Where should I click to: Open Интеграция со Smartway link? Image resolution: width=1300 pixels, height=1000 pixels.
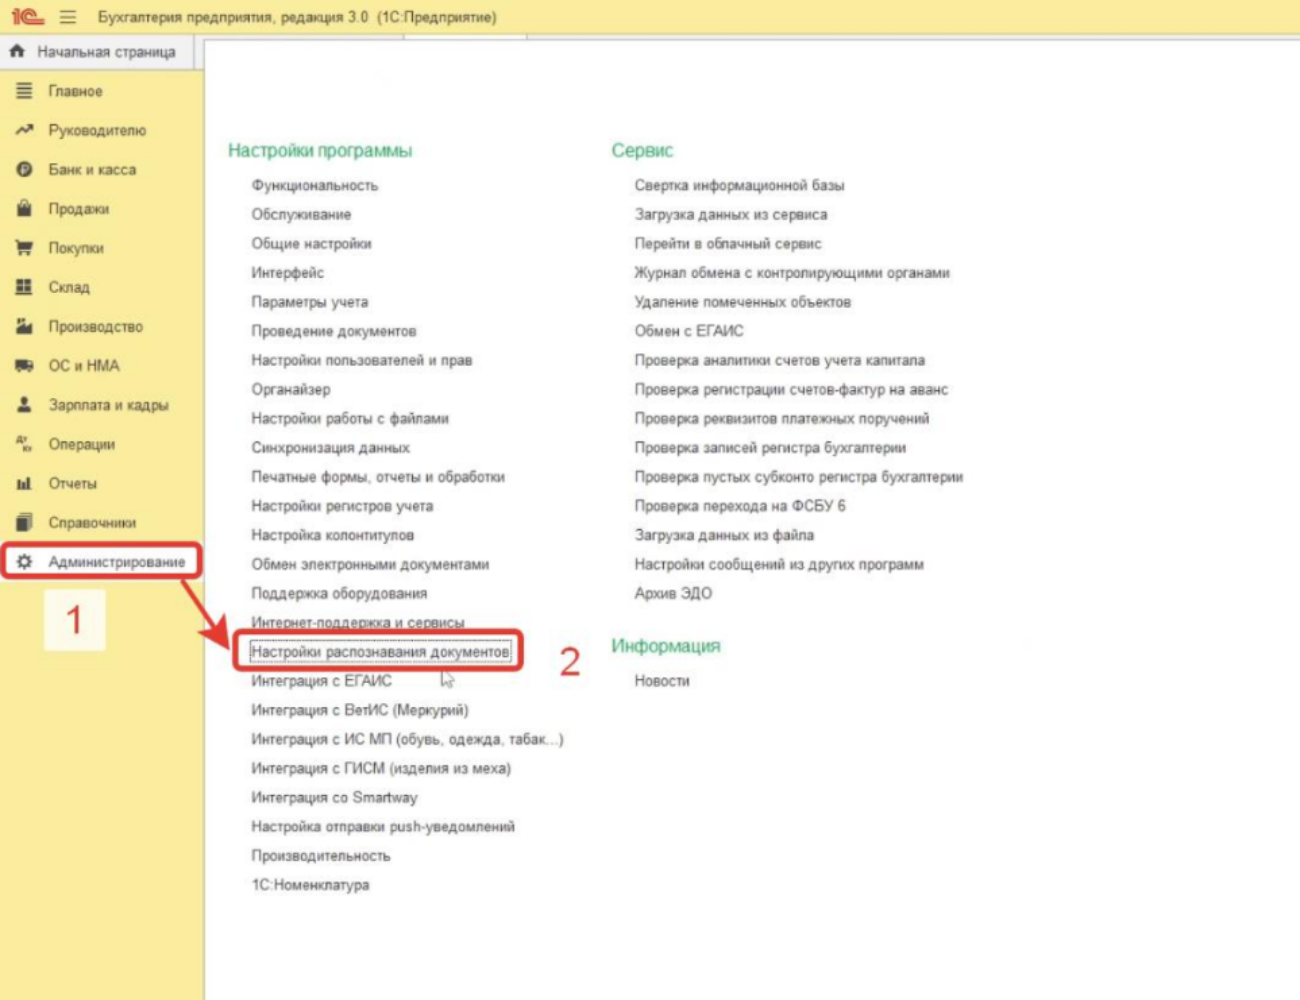coord(334,797)
